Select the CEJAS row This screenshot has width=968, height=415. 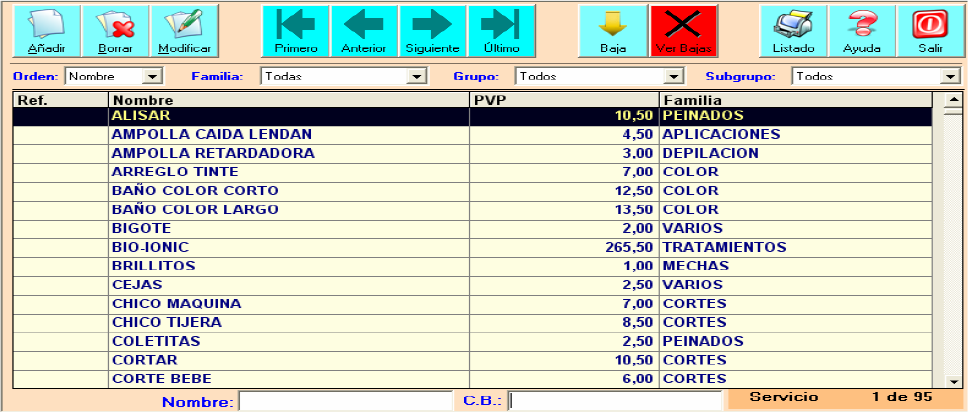coord(472,285)
